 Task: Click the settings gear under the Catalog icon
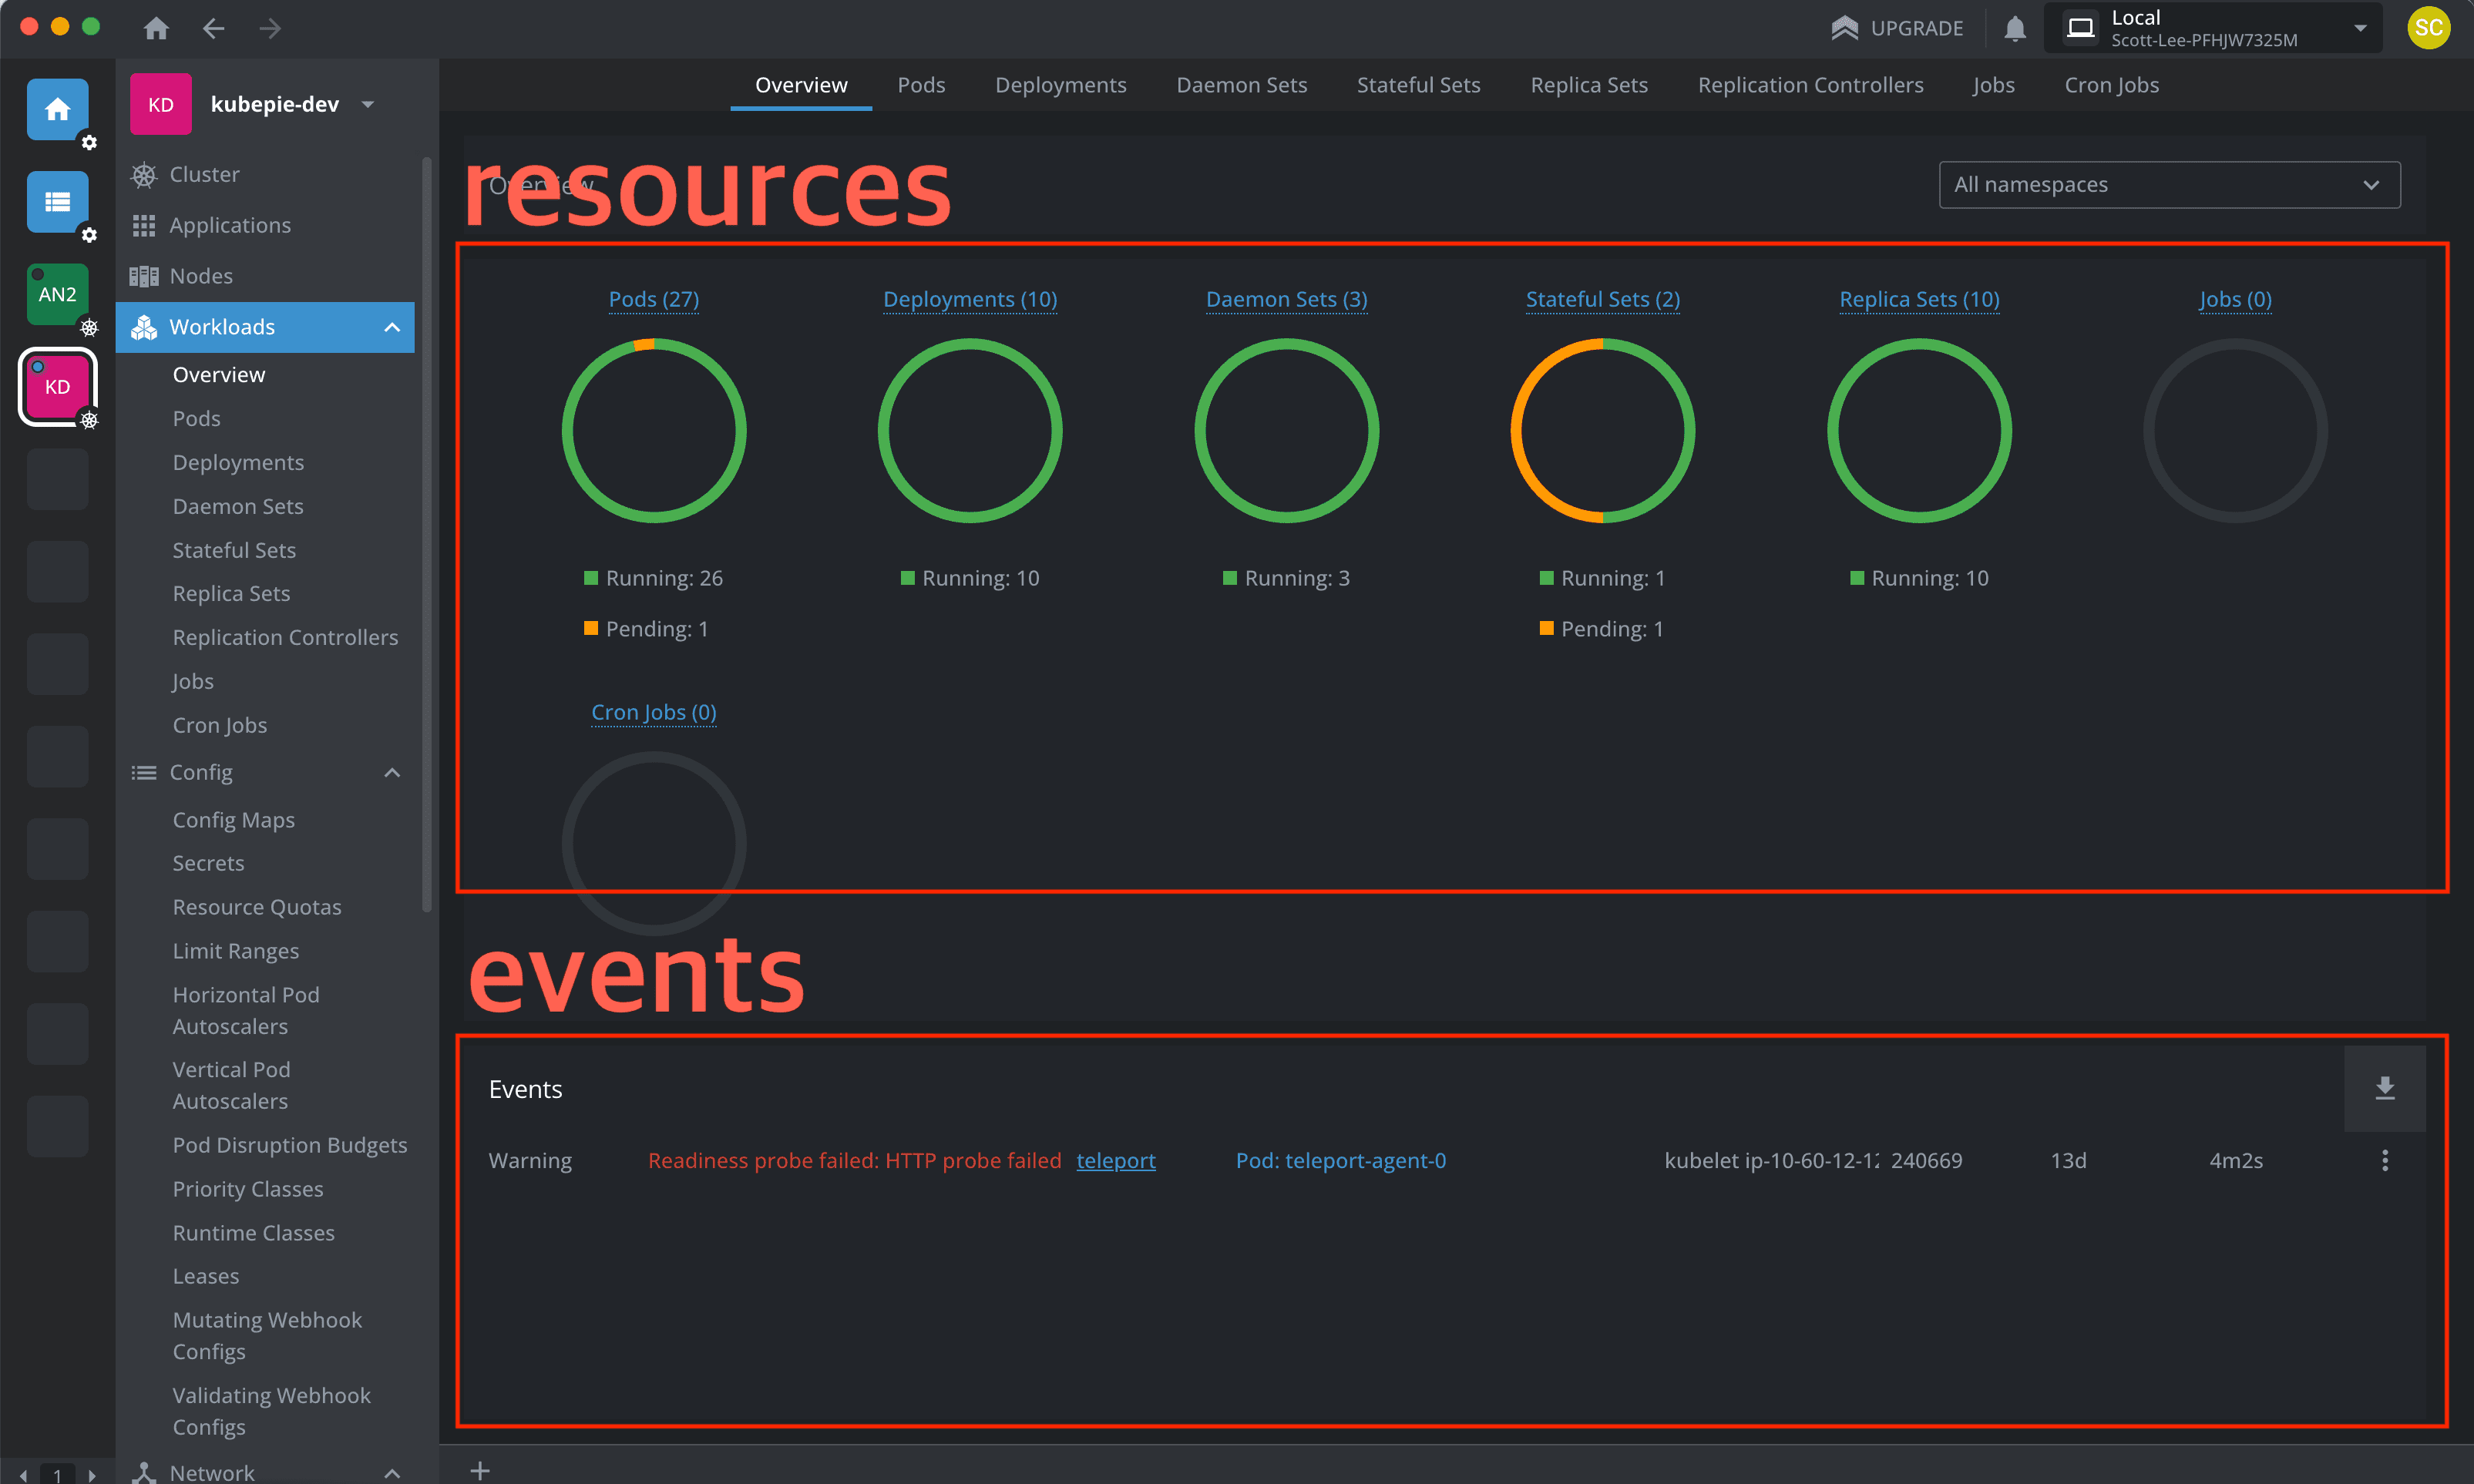point(89,235)
